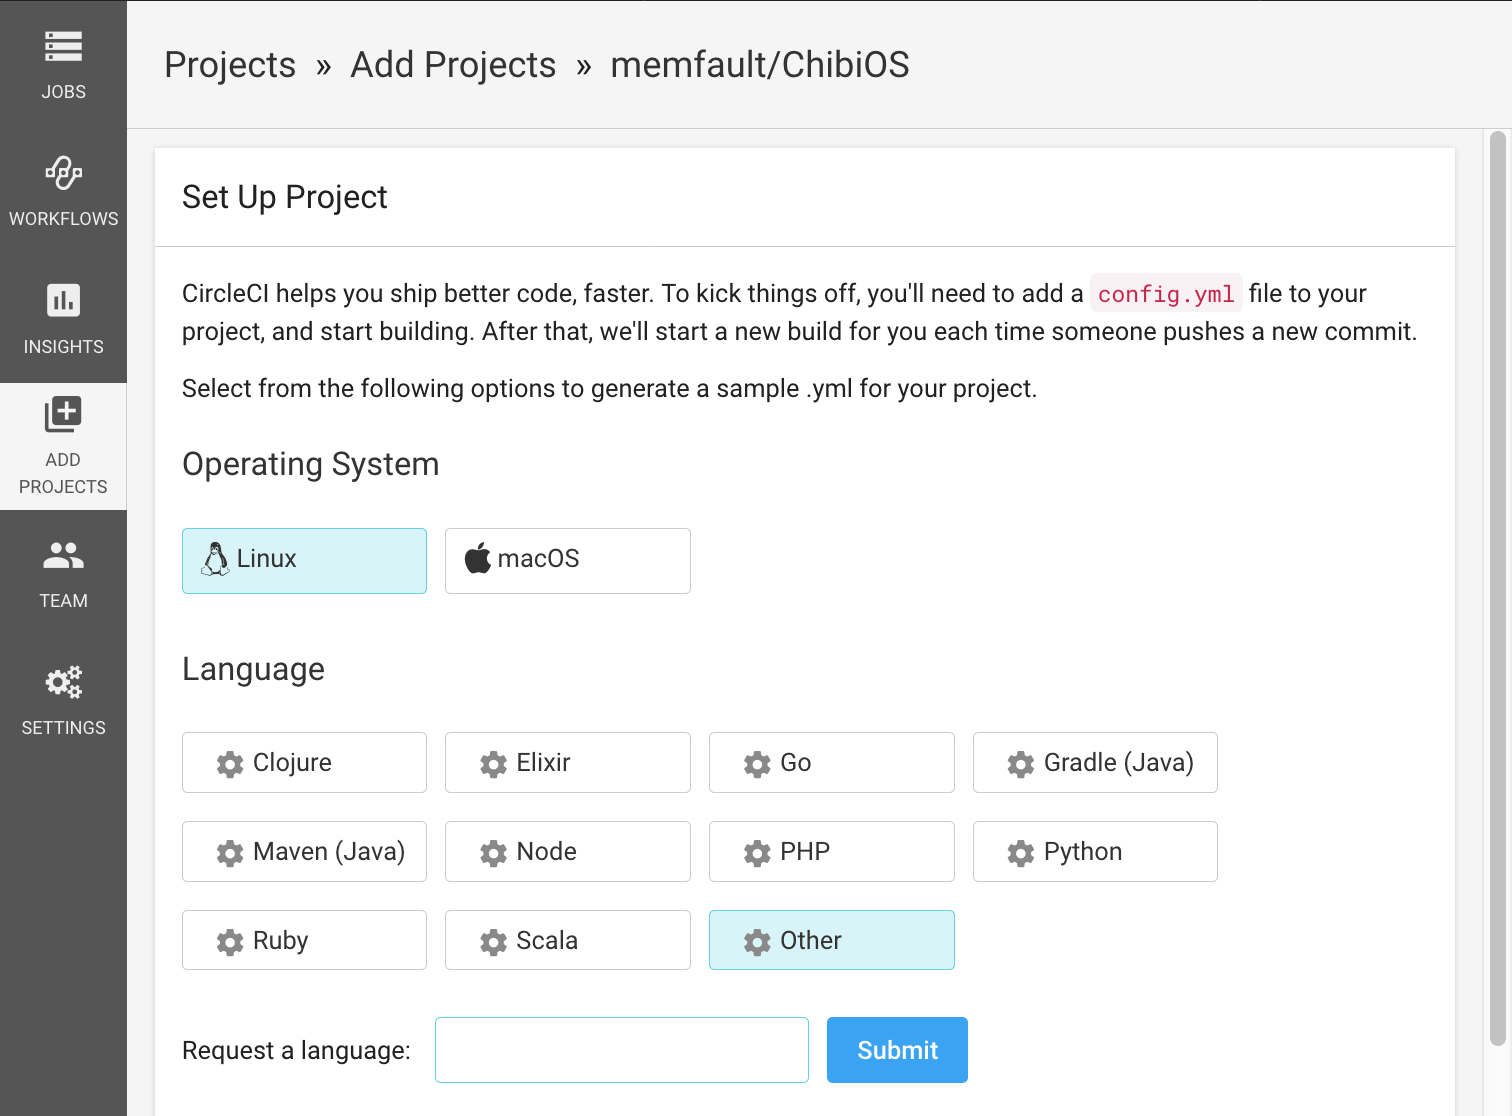Select macOS as the operating system
1512x1116 pixels.
tap(567, 561)
